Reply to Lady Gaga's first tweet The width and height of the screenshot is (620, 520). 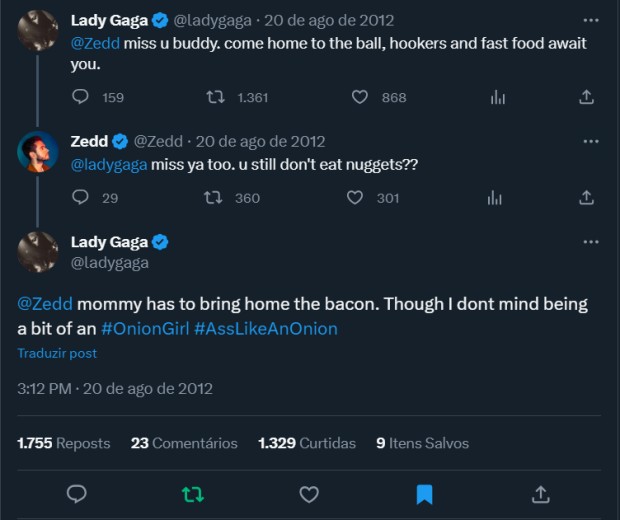click(82, 97)
